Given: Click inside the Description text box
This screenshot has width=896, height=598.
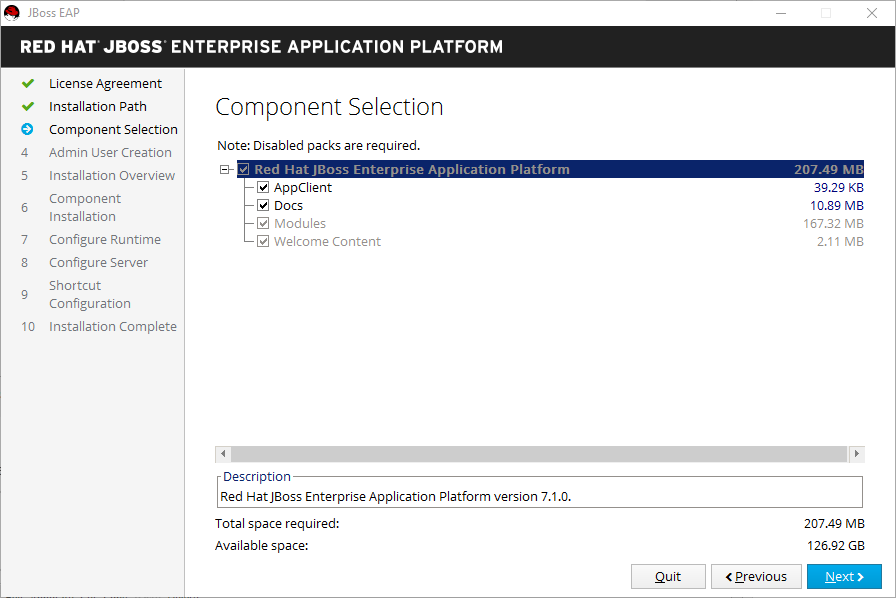Looking at the screenshot, I should [540, 492].
